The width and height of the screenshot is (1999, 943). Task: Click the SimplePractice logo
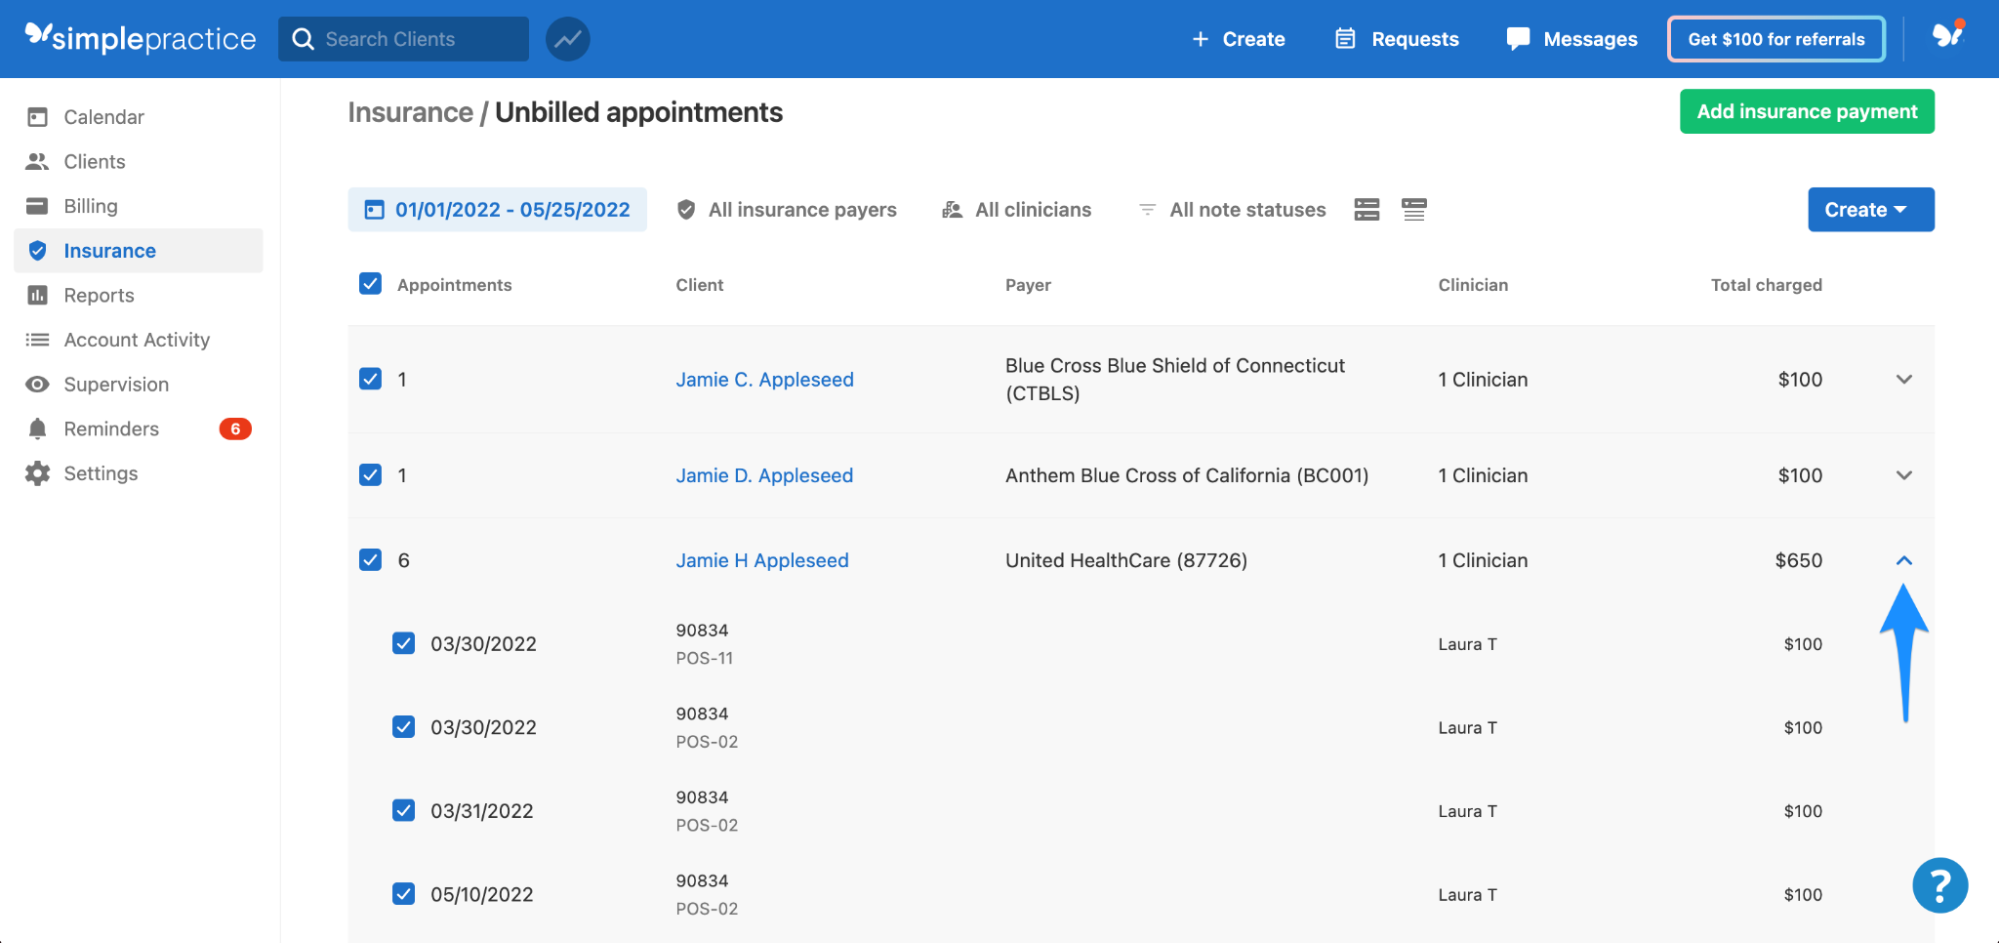[140, 38]
